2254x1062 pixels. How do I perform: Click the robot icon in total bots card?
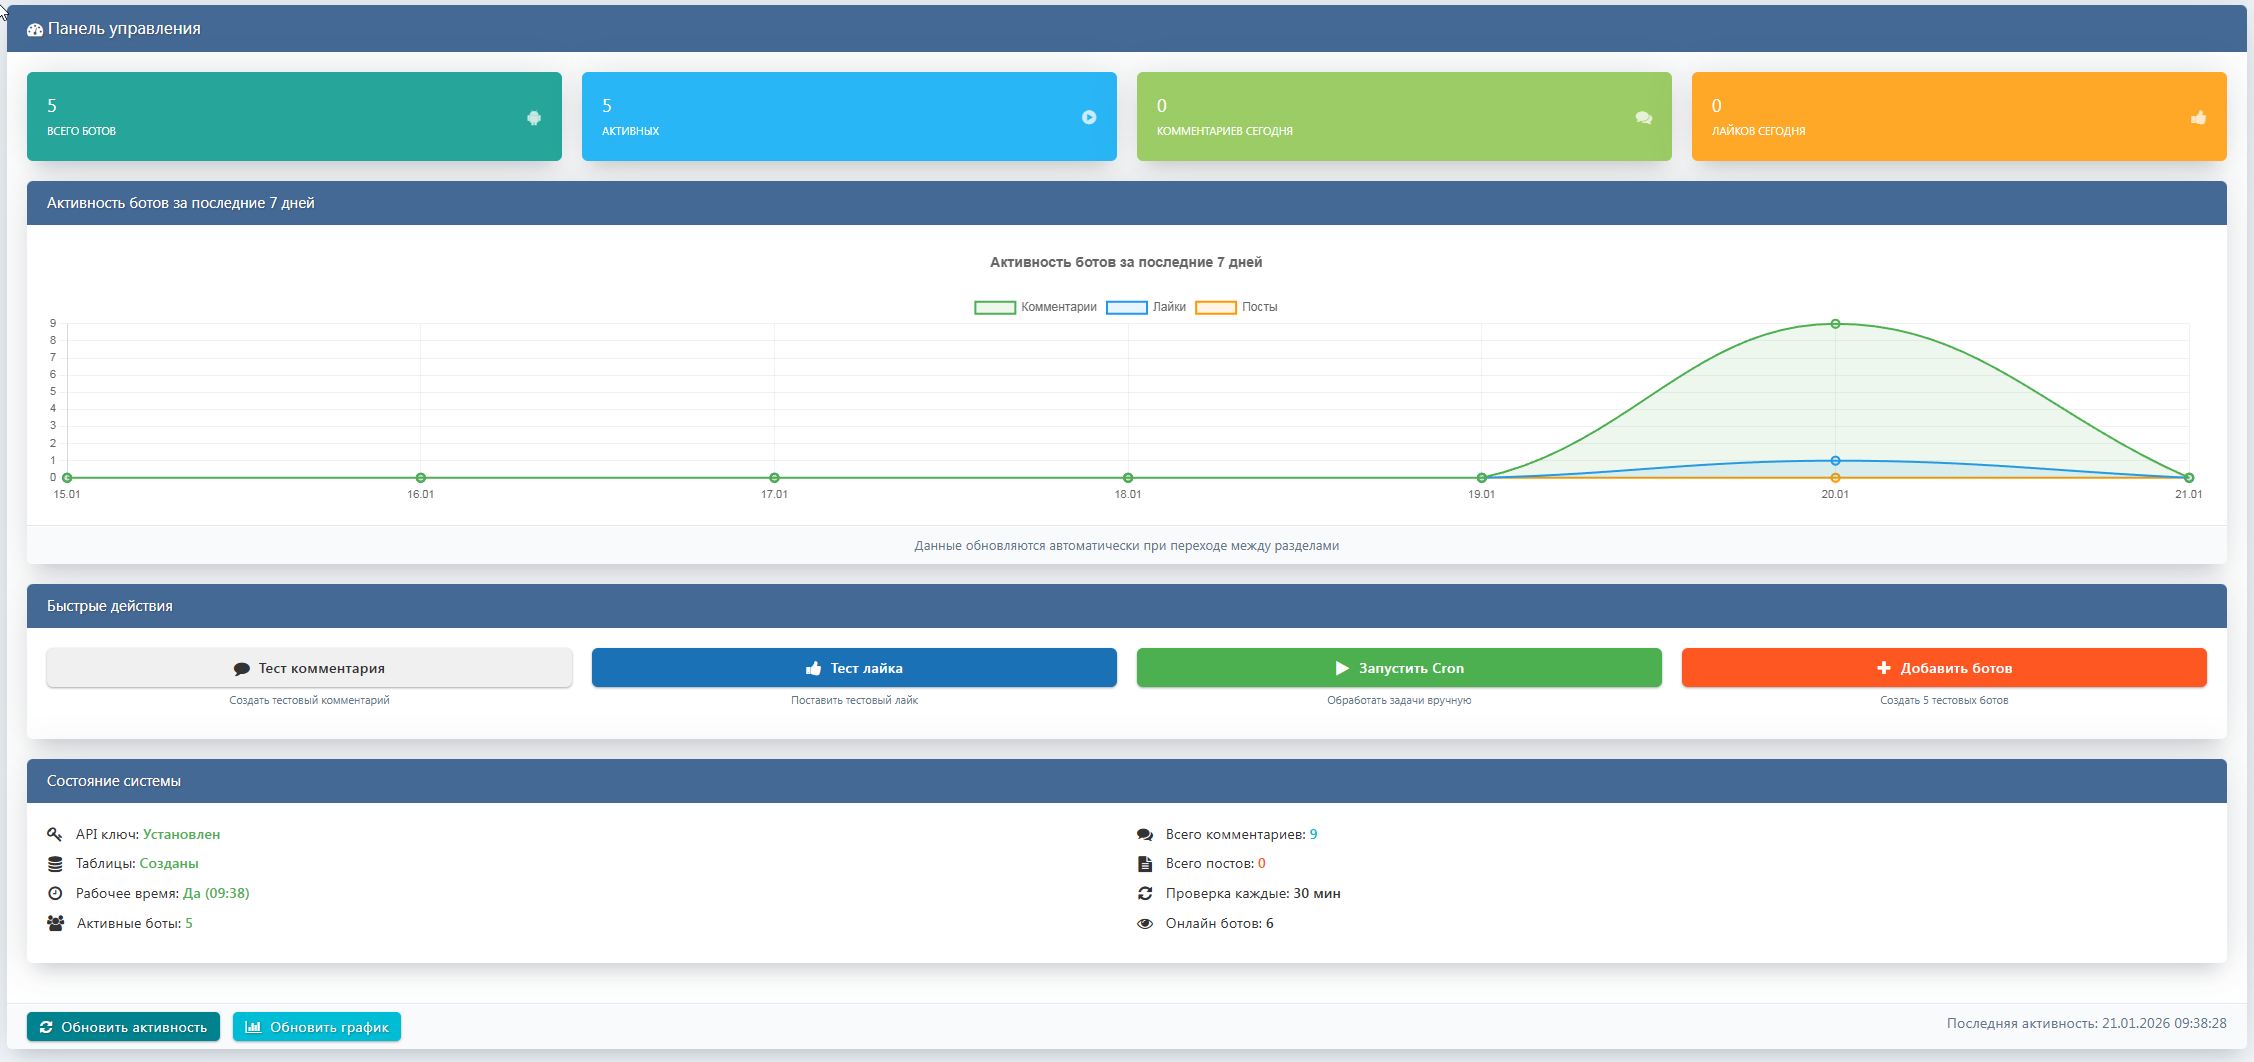(534, 118)
